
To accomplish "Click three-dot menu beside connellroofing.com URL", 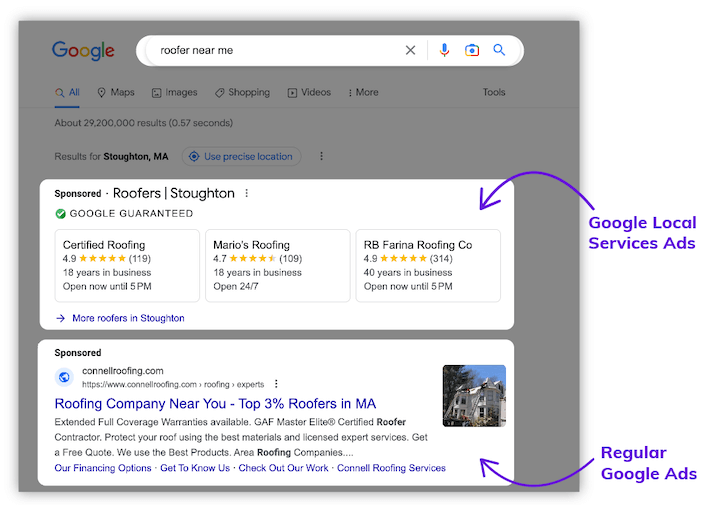I will coord(277,383).
